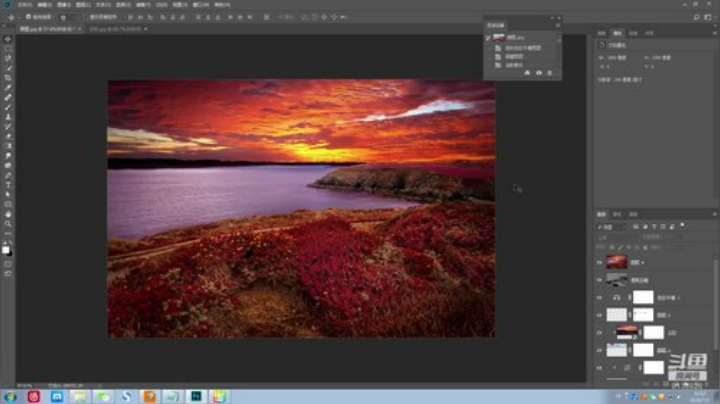Image resolution: width=720 pixels, height=404 pixels.
Task: Click the switch foreground/background colors arrow
Action: (x=11, y=242)
